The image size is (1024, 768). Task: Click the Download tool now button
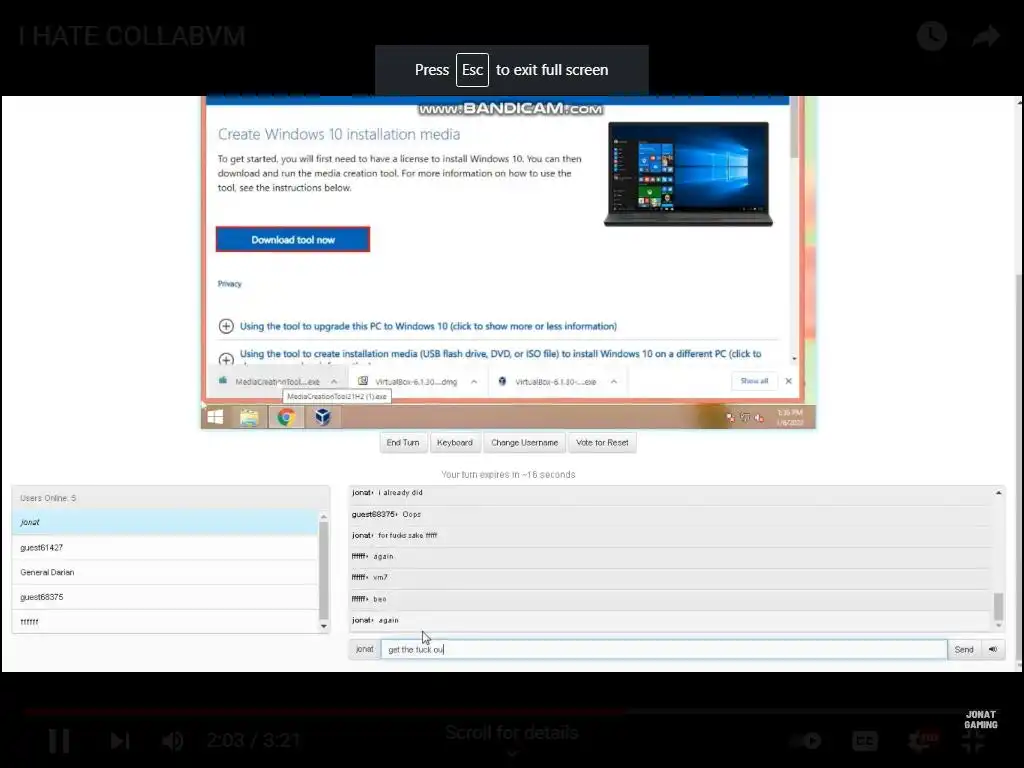tap(293, 240)
